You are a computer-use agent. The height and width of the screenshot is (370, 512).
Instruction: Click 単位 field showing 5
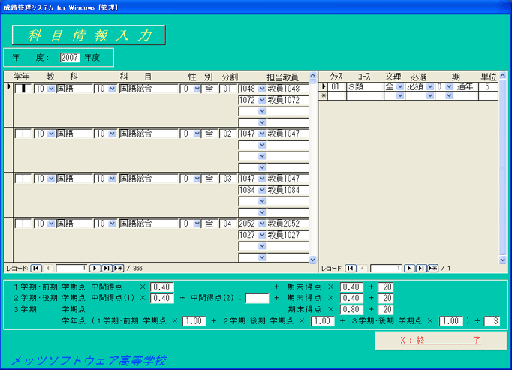pos(488,87)
